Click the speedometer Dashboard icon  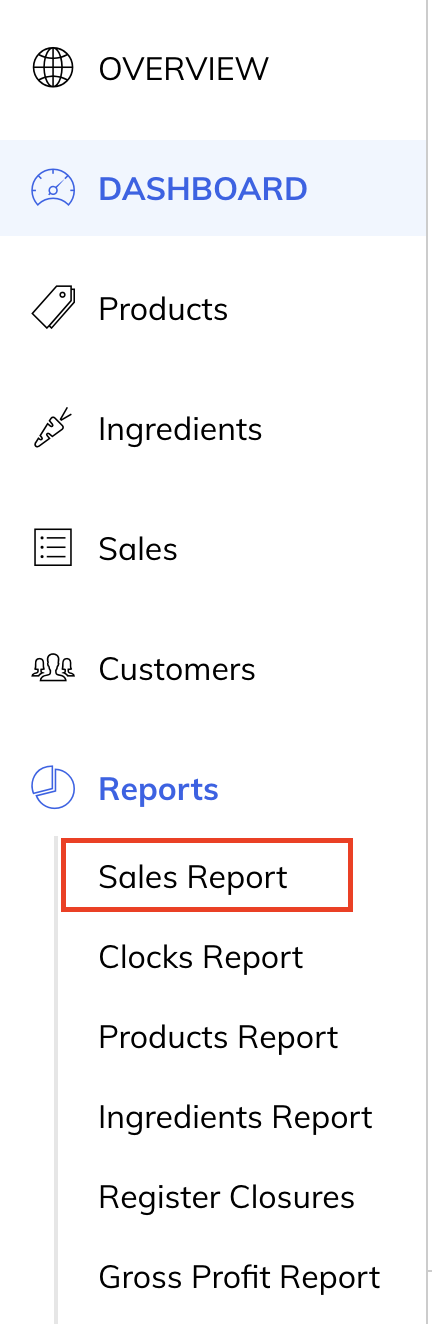[x=53, y=189]
